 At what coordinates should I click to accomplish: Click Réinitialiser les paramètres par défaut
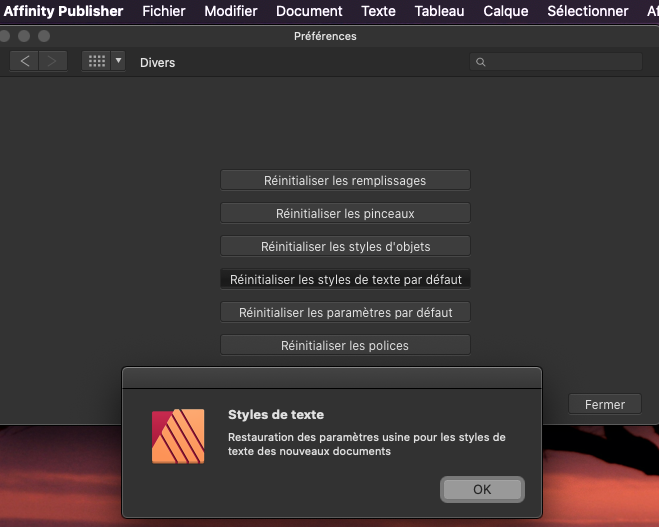click(345, 312)
